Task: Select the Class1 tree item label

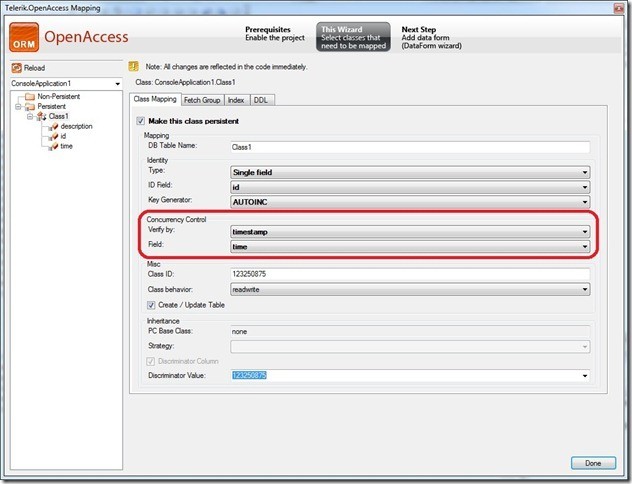Action: pyautogui.click(x=59, y=116)
